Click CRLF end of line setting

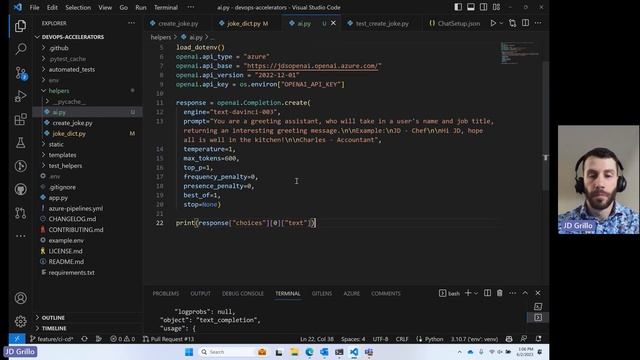tap(402, 339)
